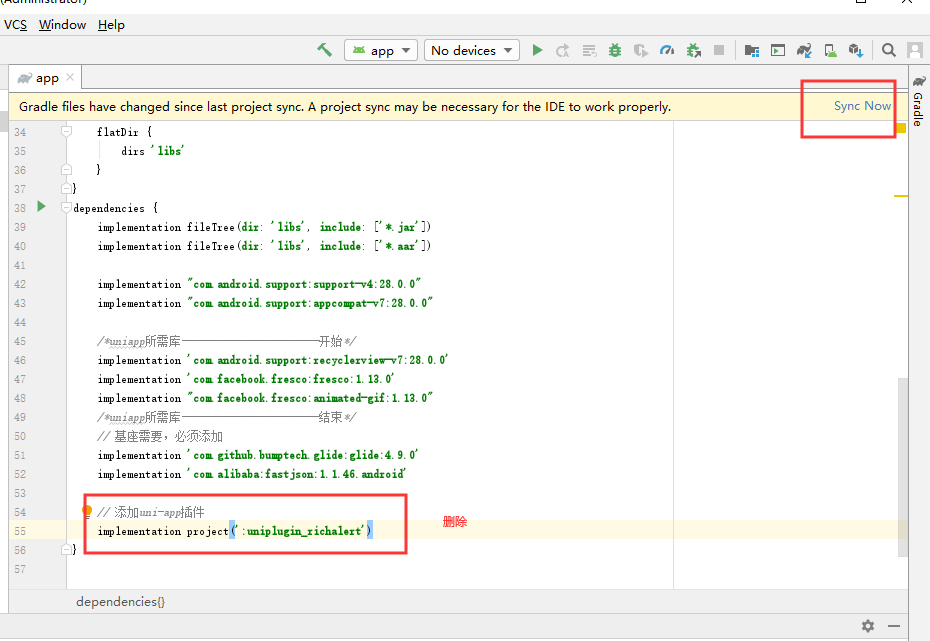Click the dependencies{} breadcrumb
The width and height of the screenshot is (930, 641).
pos(120,601)
